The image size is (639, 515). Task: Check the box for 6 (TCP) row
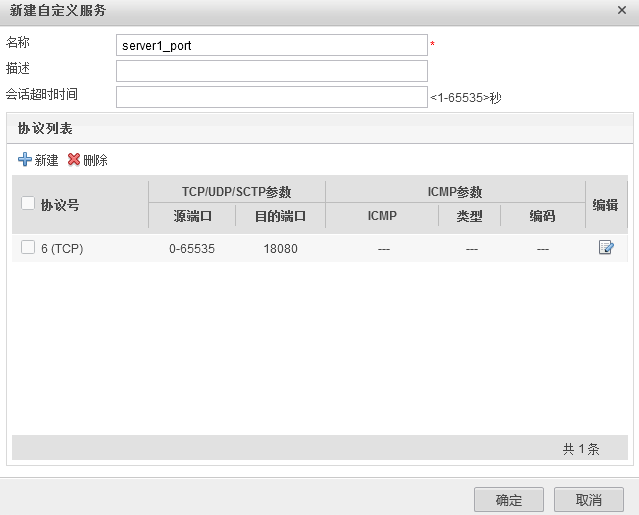click(28, 248)
